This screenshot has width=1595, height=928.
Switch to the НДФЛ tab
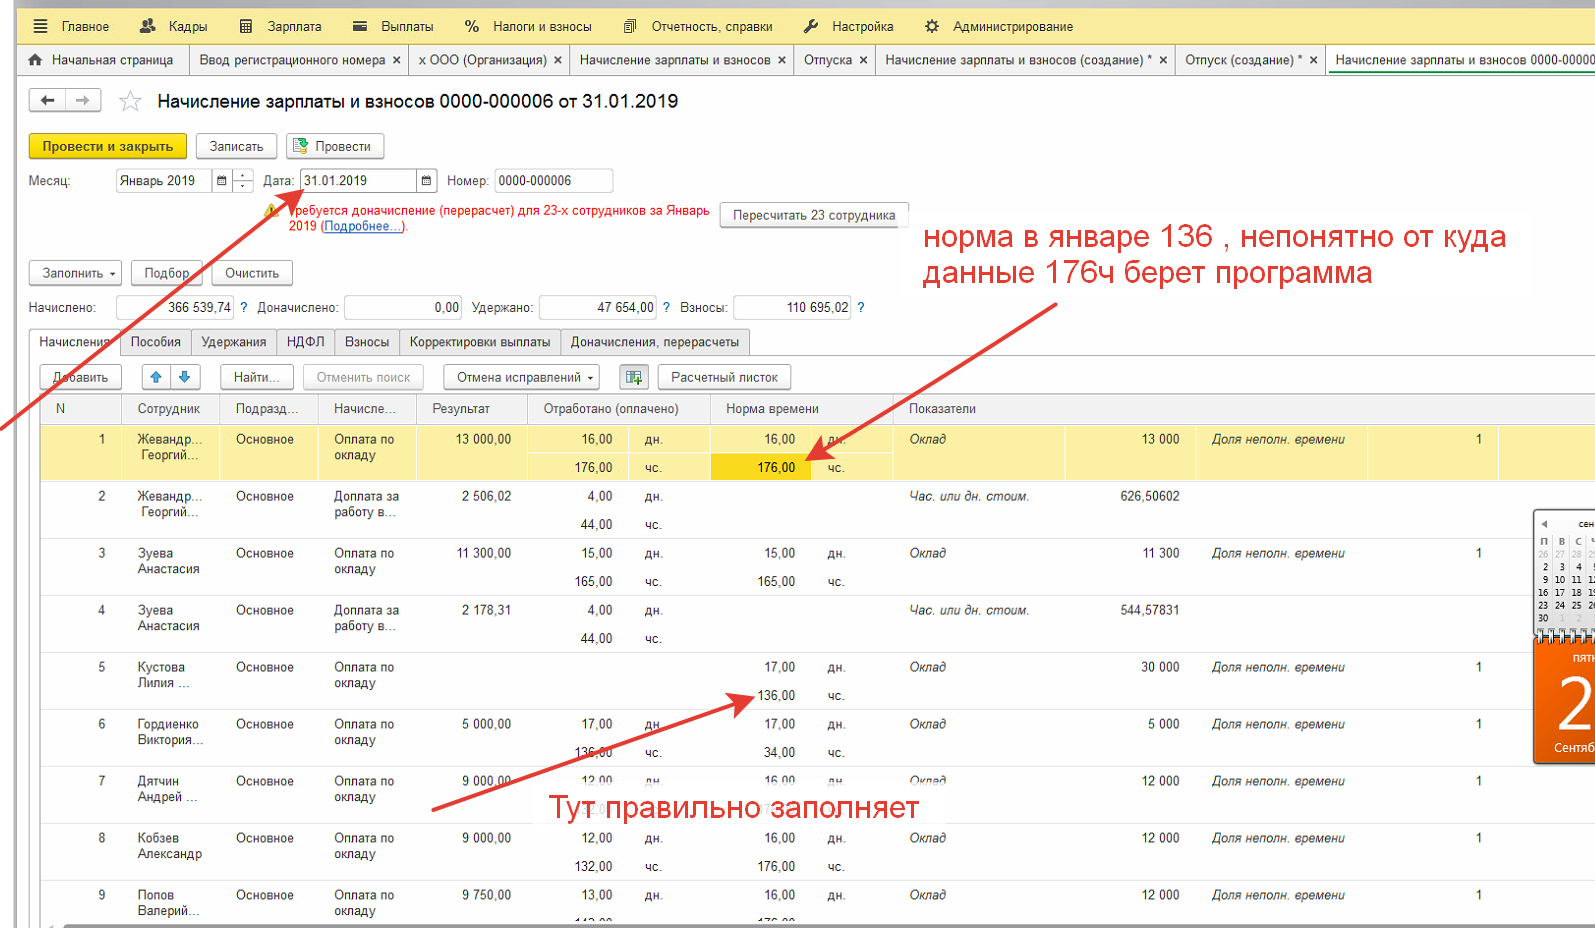305,342
